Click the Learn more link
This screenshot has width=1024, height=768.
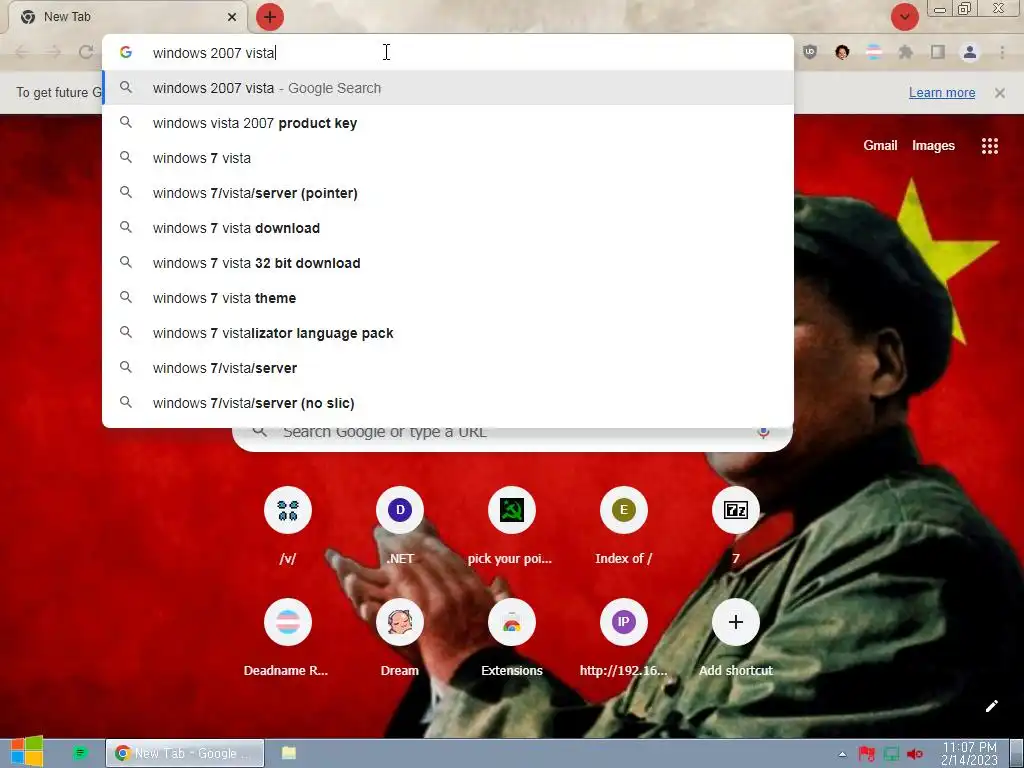coord(942,93)
